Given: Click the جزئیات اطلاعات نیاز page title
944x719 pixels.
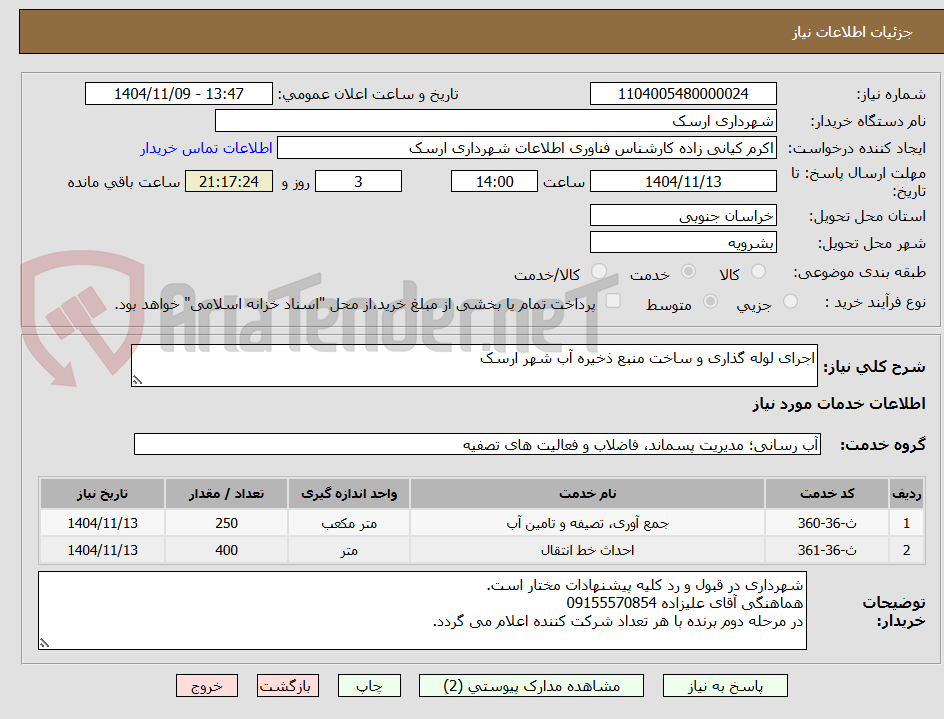Looking at the screenshot, I should [852, 32].
